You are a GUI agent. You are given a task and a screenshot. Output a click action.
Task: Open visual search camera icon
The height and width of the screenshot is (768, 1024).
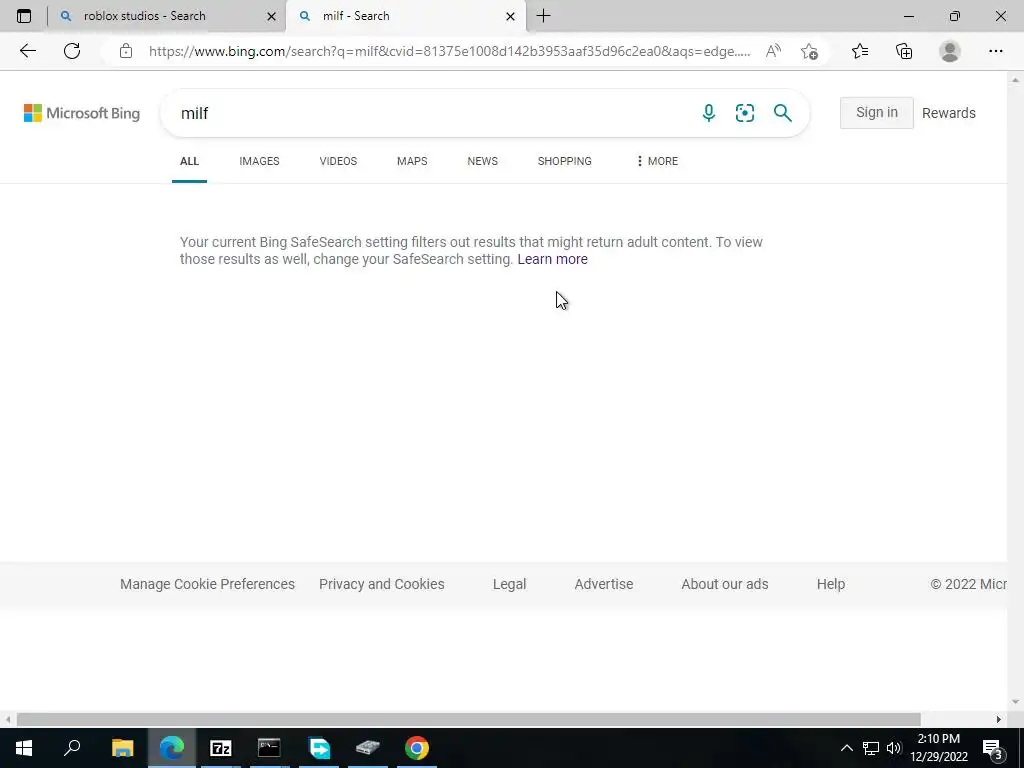tap(745, 113)
